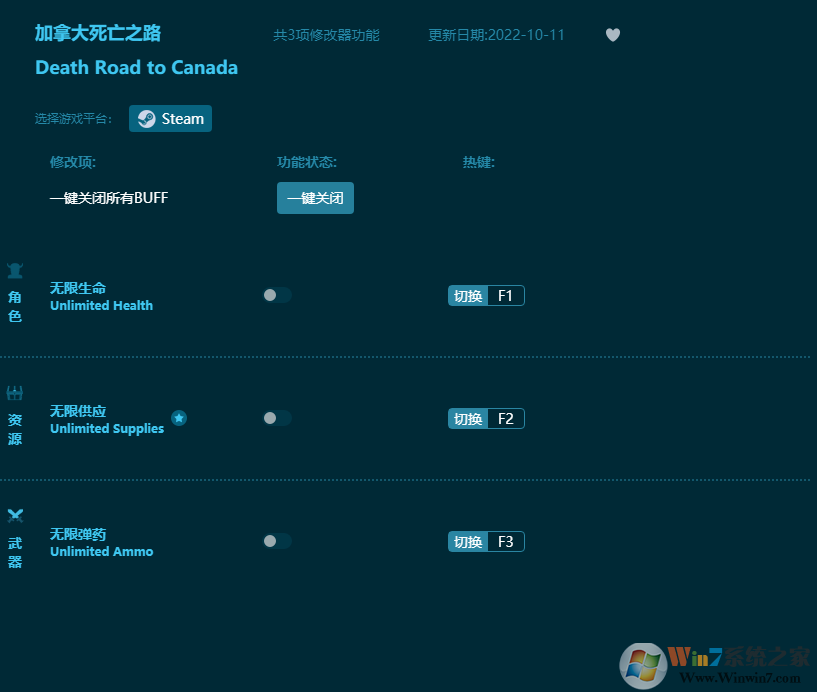Click the resources category basket icon
The height and width of the screenshot is (692, 817).
pos(15,392)
